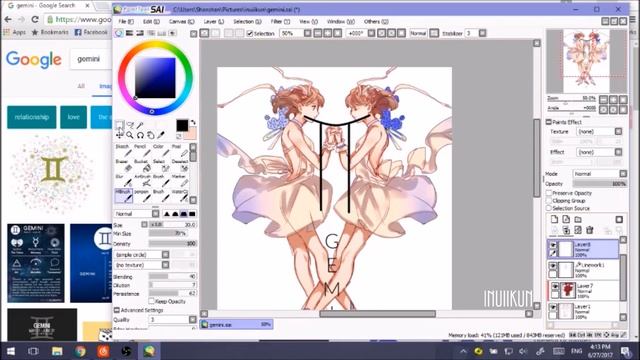Viewport: 640px width, 360px height.
Task: Select the Lasso tool
Action: 130,124
